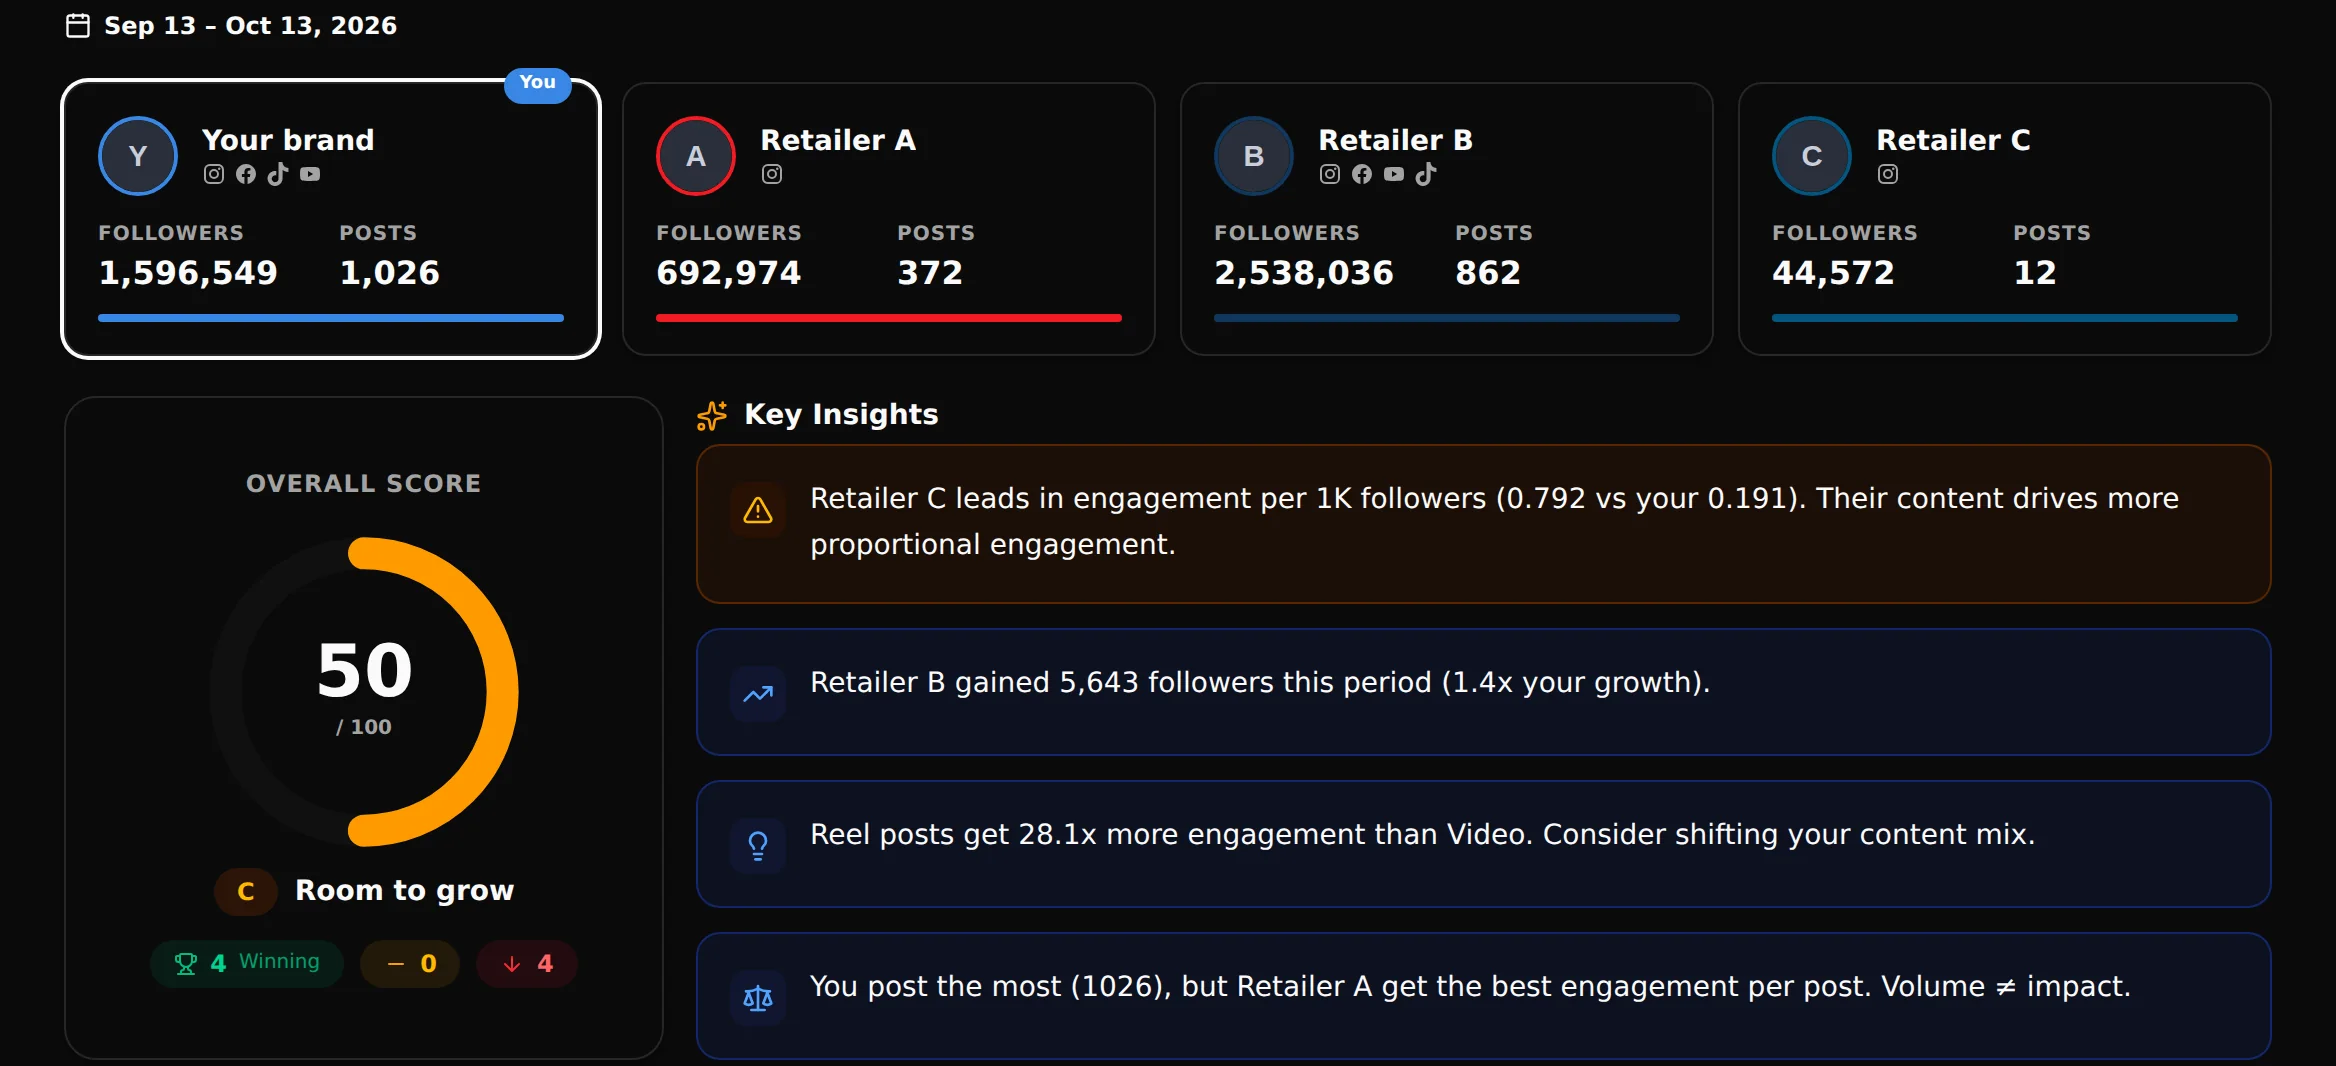Click the C avatar of Retailer C
This screenshot has height=1066, width=2336.
tap(1812, 156)
